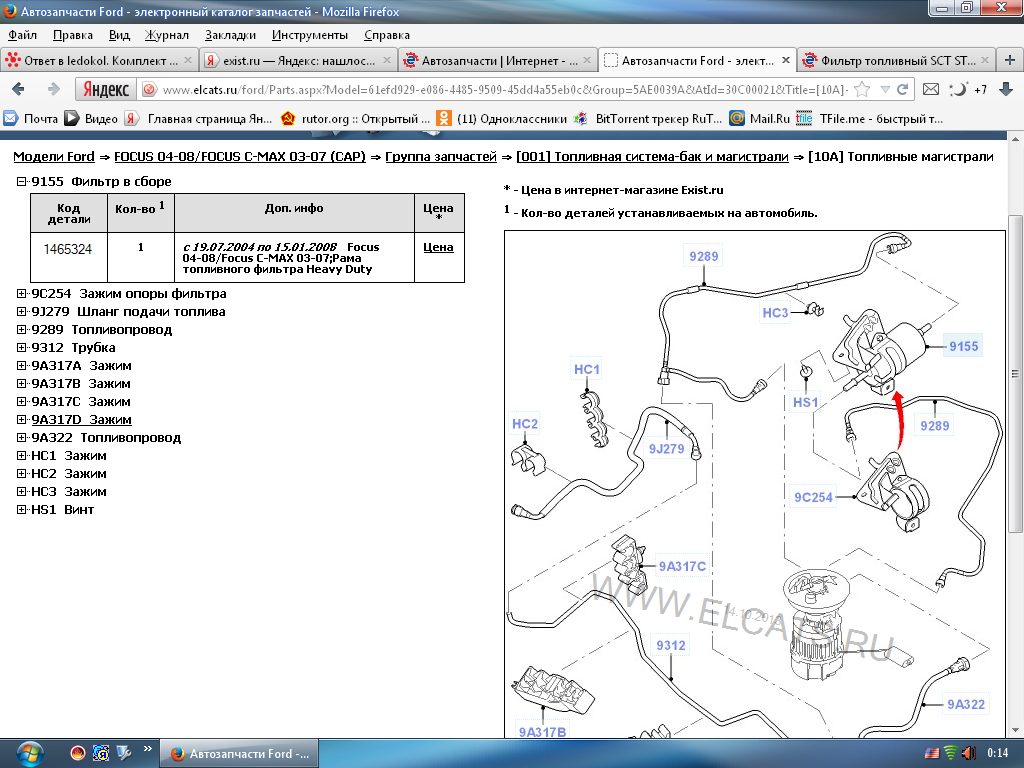Open the TFile.me bookmark
The image size is (1024, 768).
click(869, 118)
